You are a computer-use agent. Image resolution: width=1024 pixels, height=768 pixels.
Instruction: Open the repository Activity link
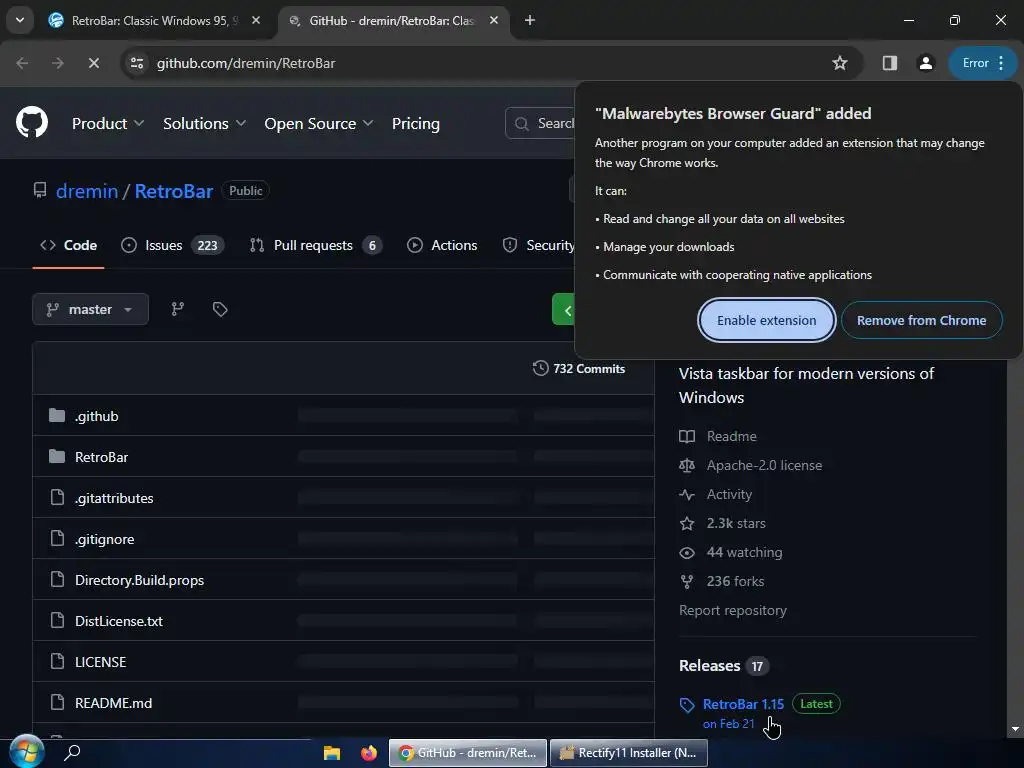click(x=716, y=494)
